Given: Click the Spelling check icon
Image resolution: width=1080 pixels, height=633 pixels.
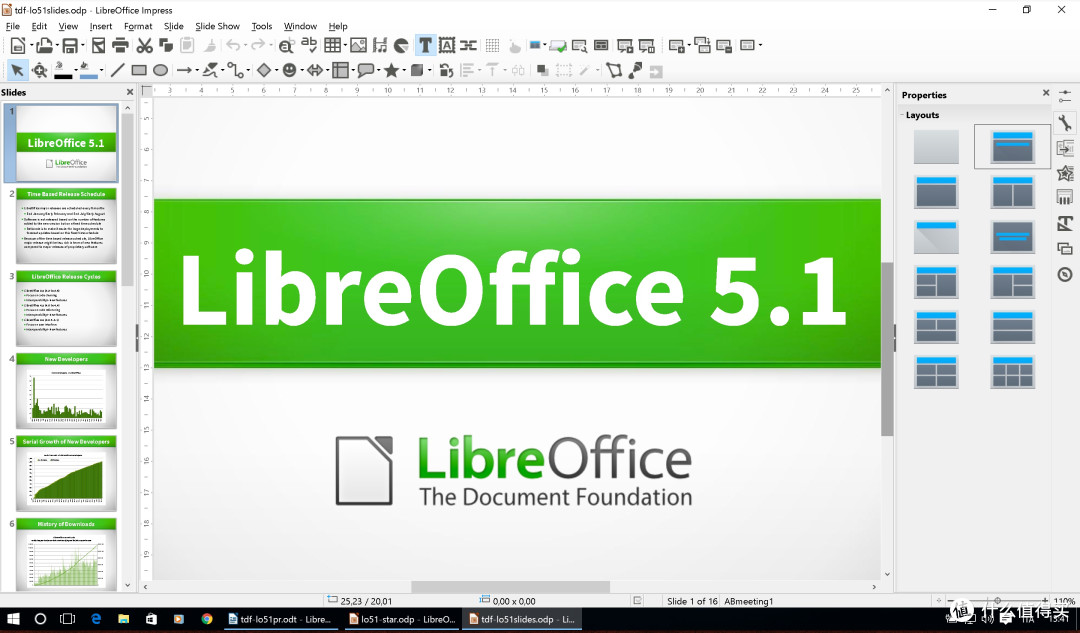Looking at the screenshot, I should pos(309,45).
